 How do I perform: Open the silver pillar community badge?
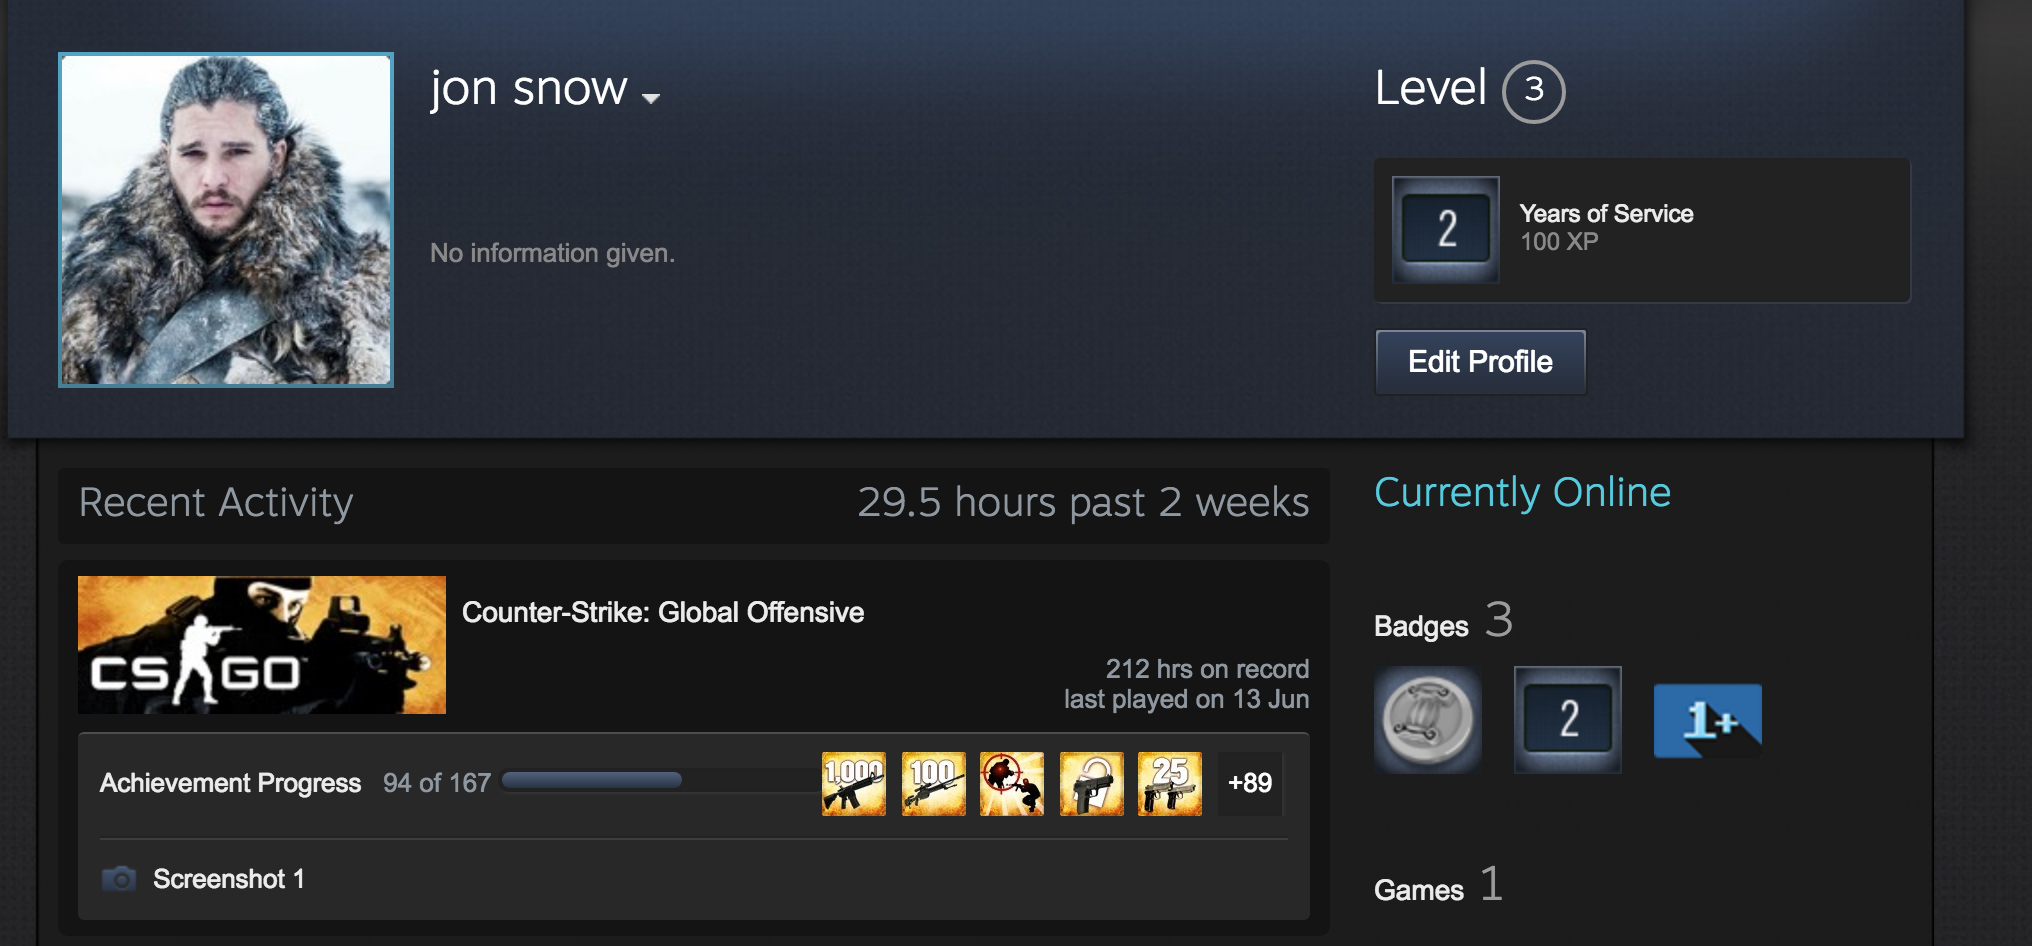1428,720
